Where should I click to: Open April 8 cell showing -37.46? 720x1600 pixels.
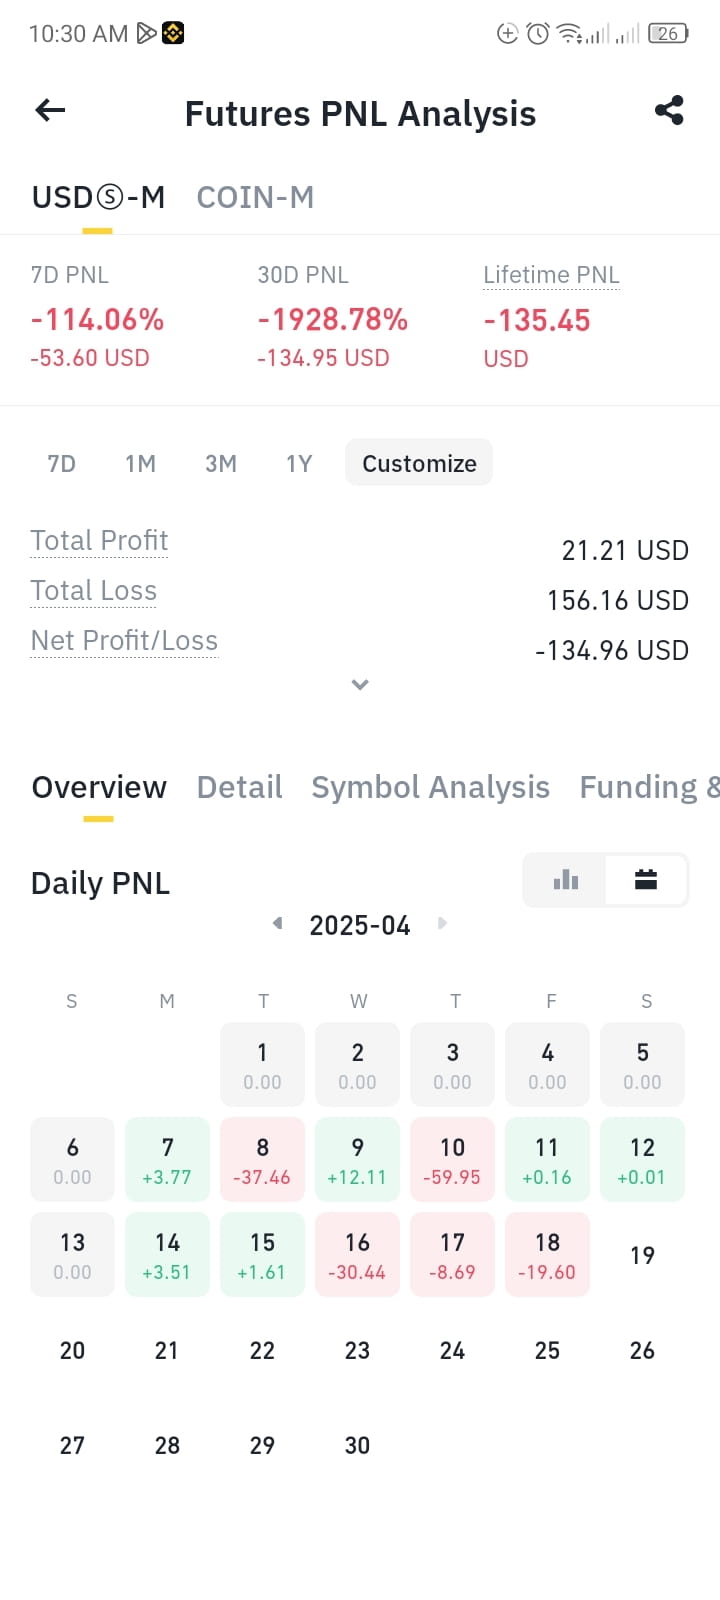coord(262,1159)
